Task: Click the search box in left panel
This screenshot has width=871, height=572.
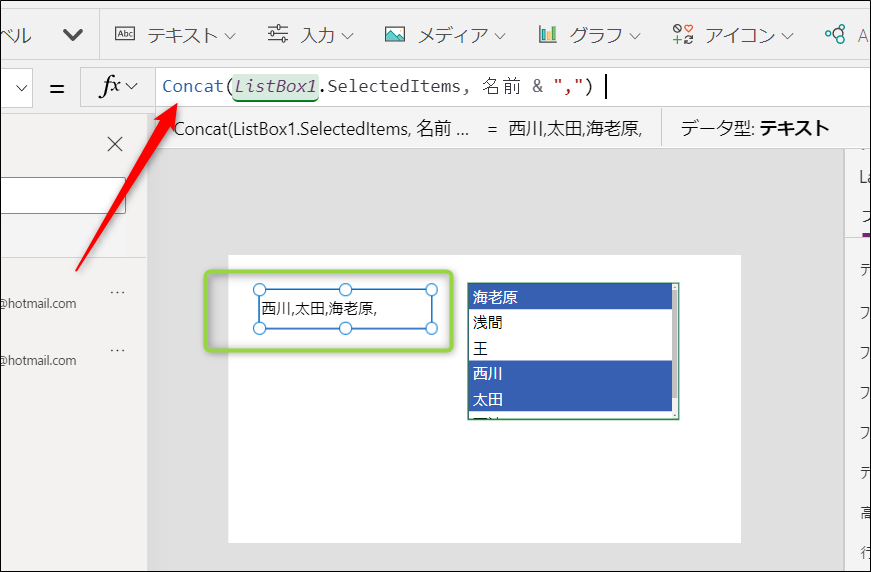Action: click(62, 195)
